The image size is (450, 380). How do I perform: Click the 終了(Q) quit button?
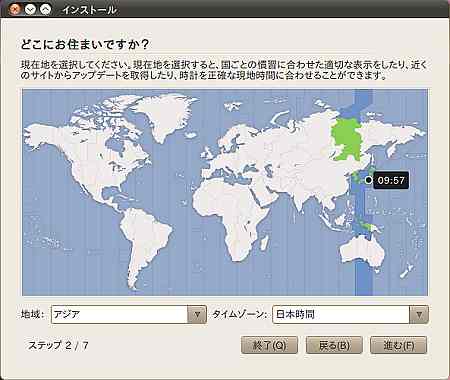click(269, 345)
